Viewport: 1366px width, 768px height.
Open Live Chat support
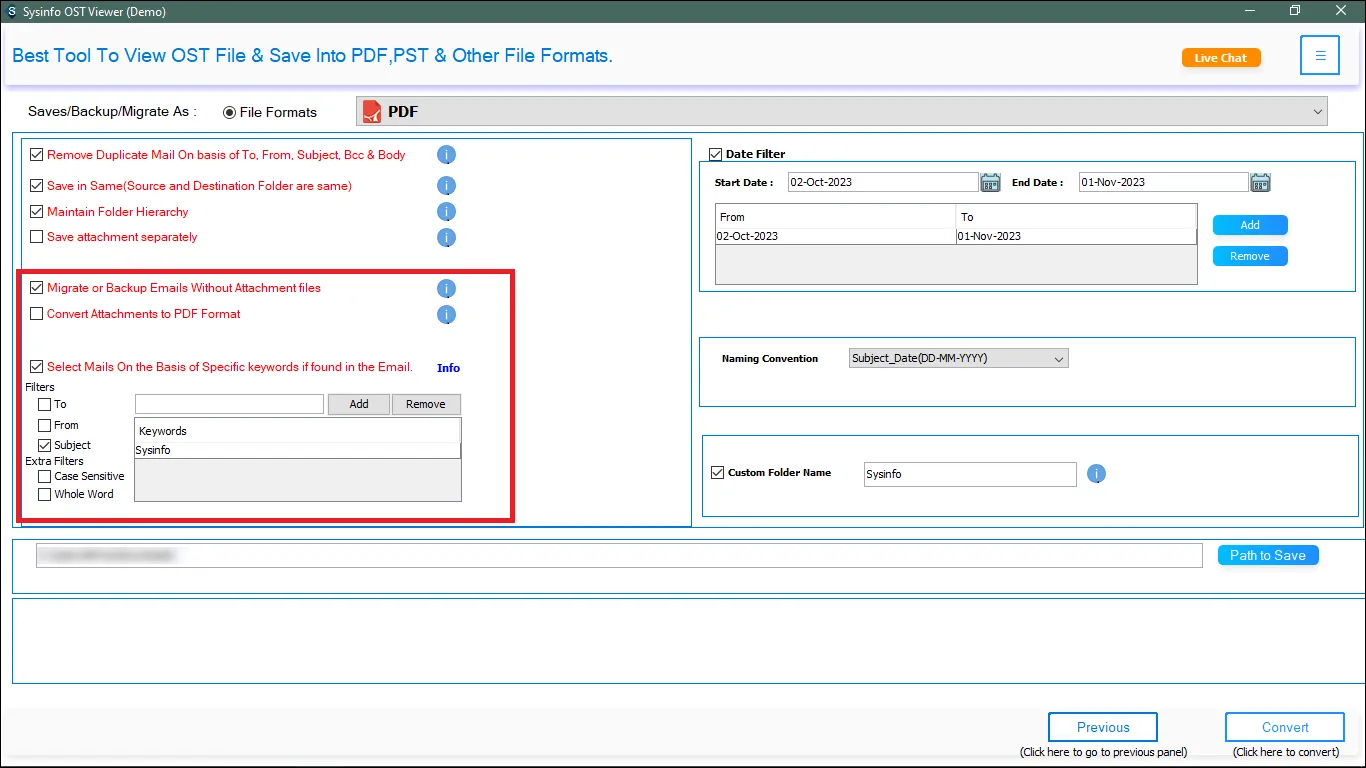[1220, 58]
